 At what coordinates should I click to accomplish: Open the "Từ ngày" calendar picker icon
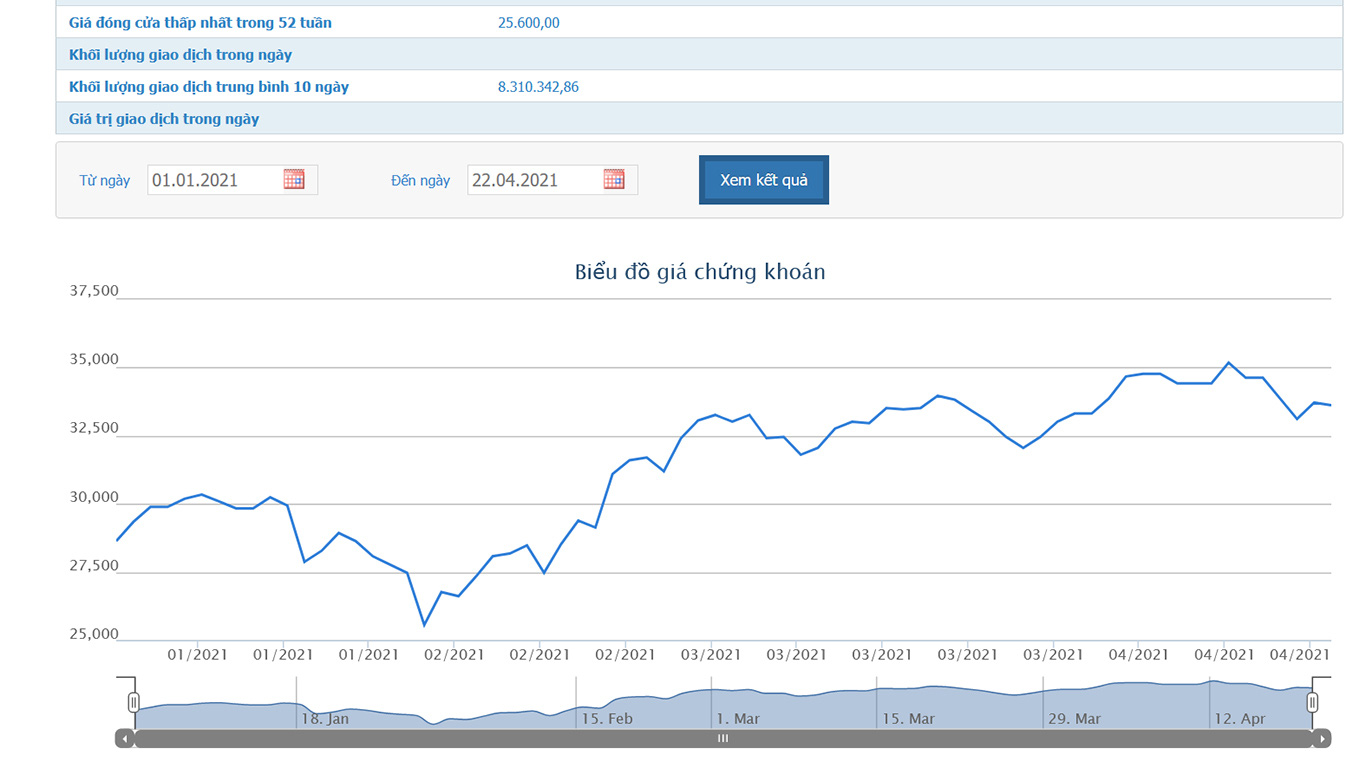click(x=293, y=180)
